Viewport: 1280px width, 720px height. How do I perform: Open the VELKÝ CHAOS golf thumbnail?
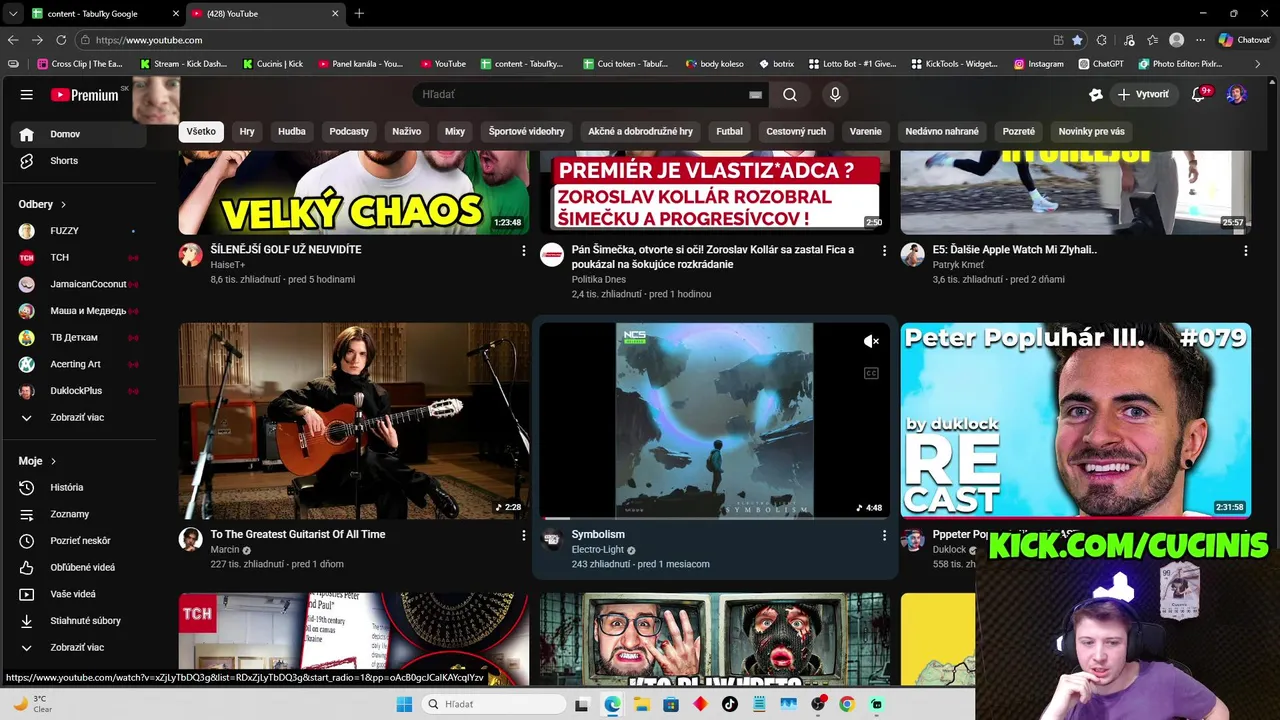click(x=354, y=192)
